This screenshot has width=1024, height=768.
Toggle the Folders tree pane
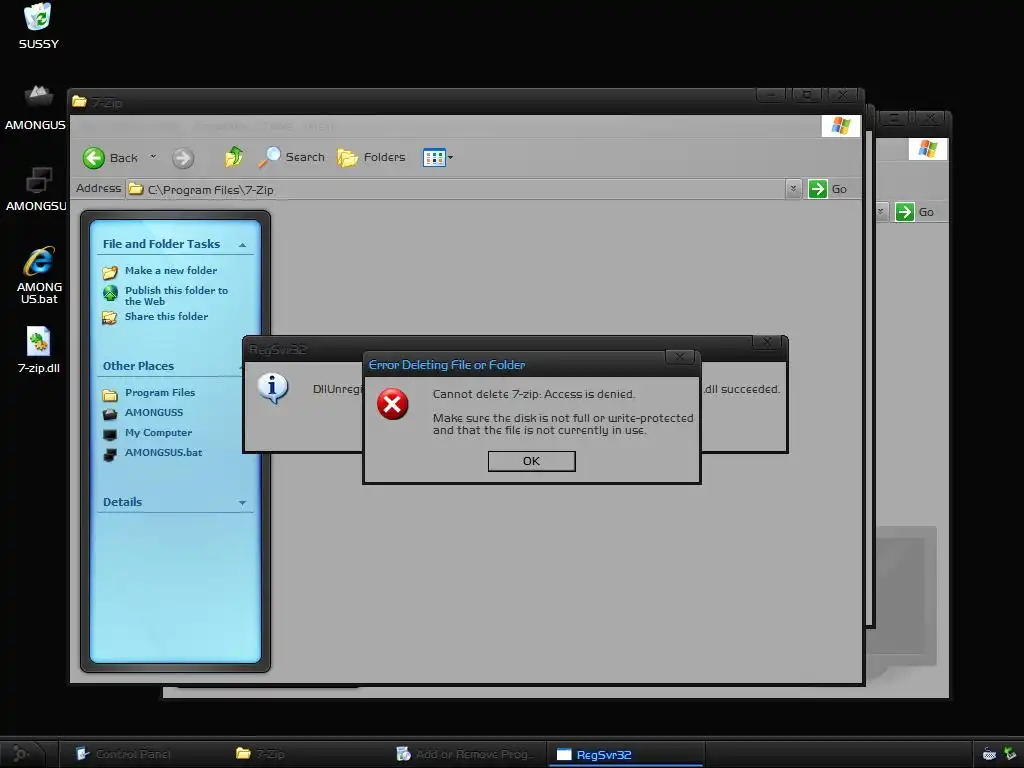tap(372, 157)
